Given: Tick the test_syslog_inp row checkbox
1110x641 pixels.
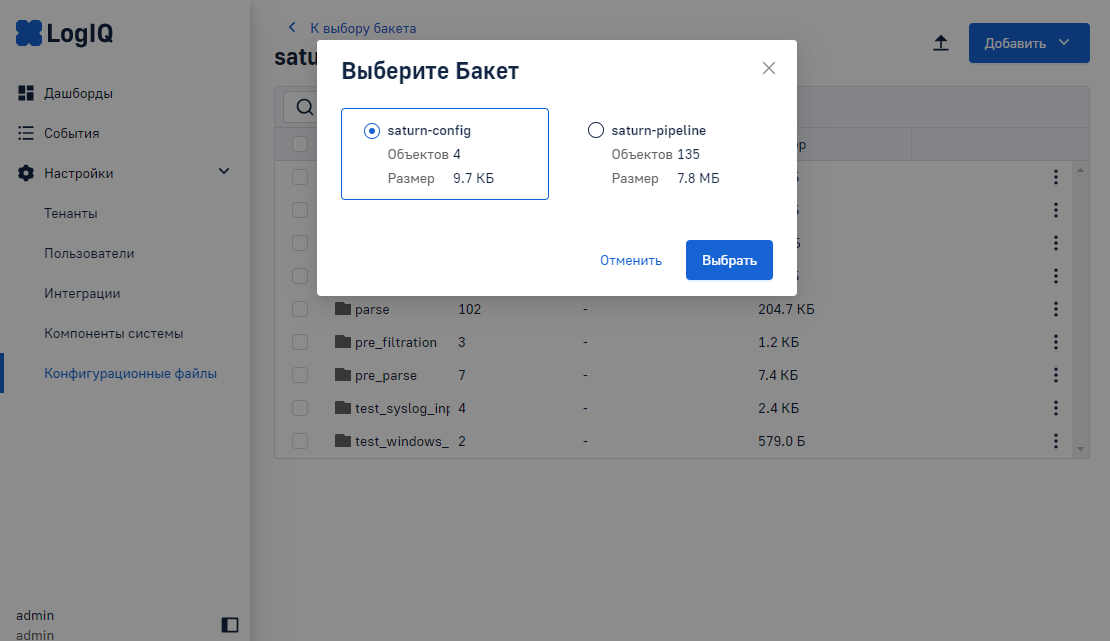Looking at the screenshot, I should click(x=300, y=408).
